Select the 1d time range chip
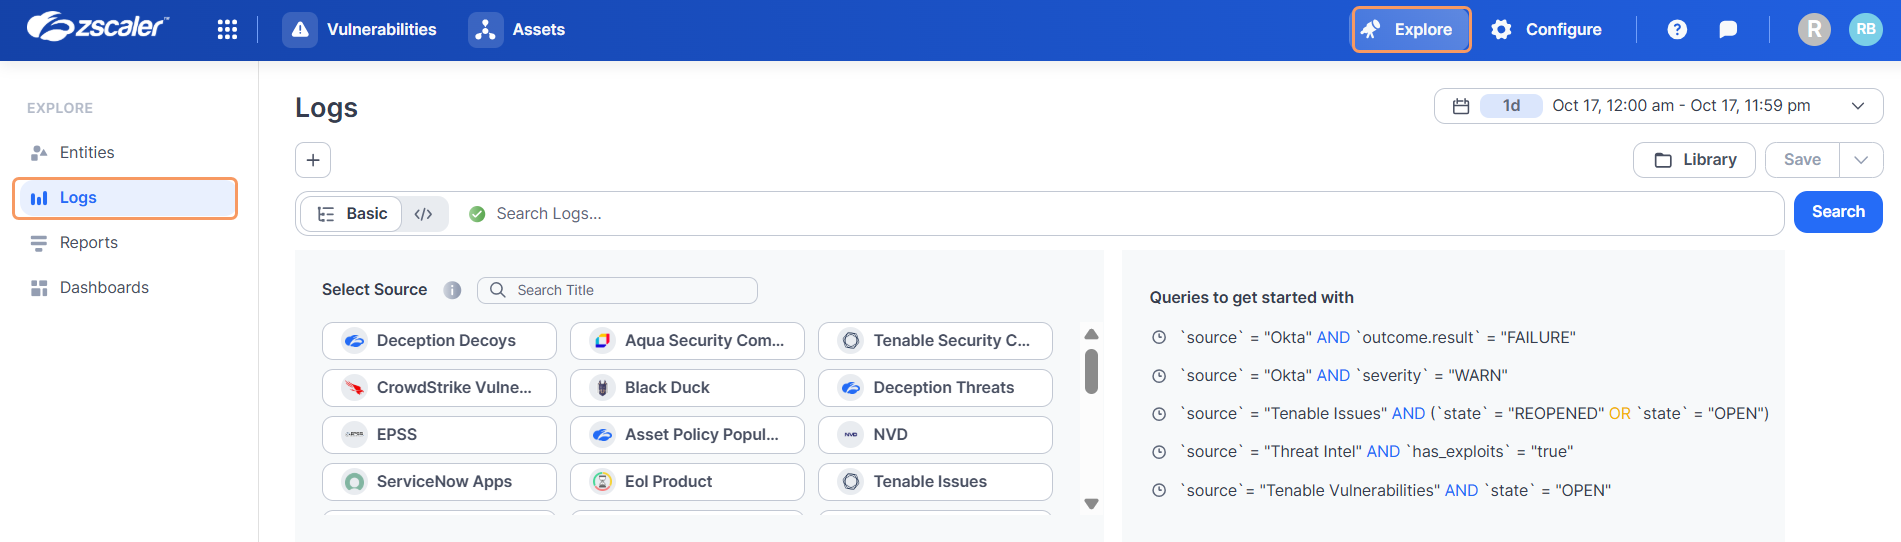Screen dimensions: 1901x542 tap(1511, 106)
